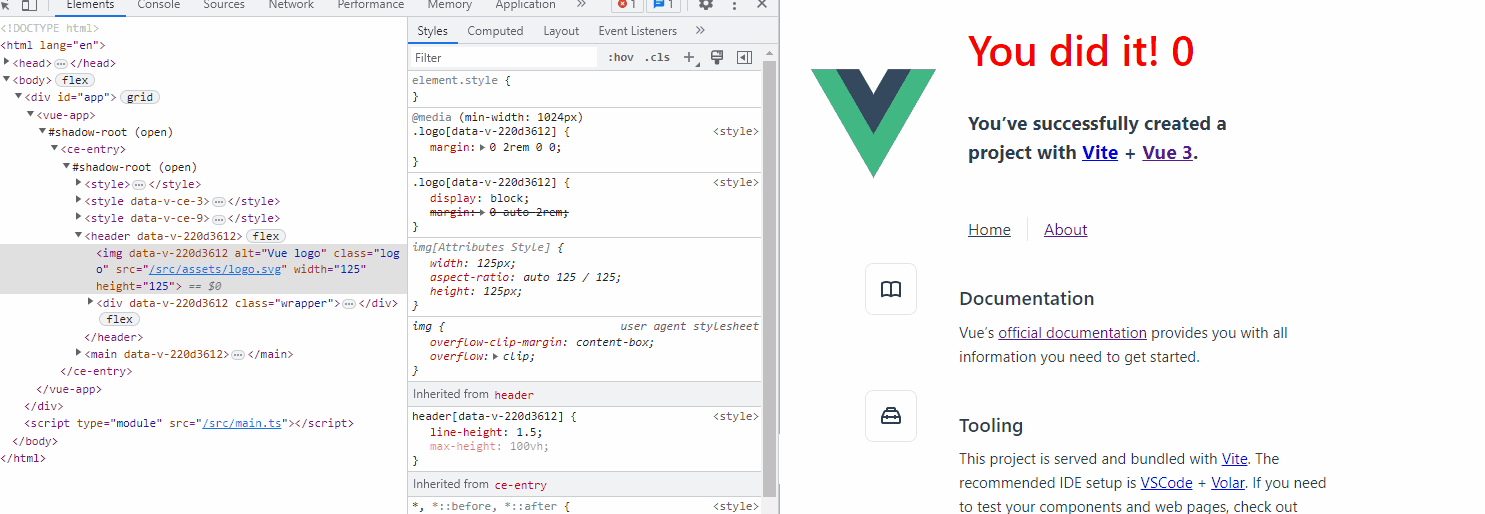Expand the main data-v-220d3612 node

(79, 353)
